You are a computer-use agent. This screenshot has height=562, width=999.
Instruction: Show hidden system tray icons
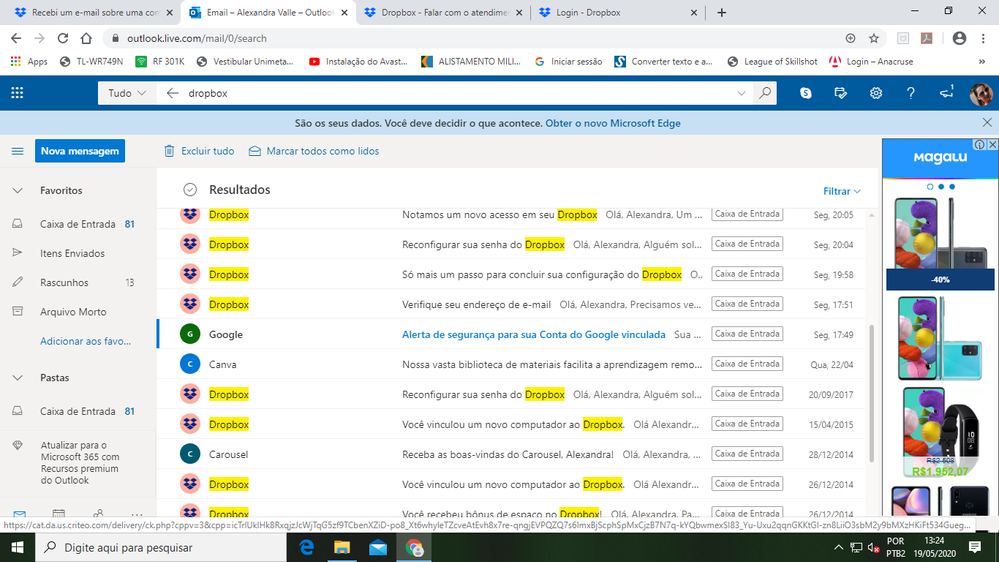click(x=838, y=547)
